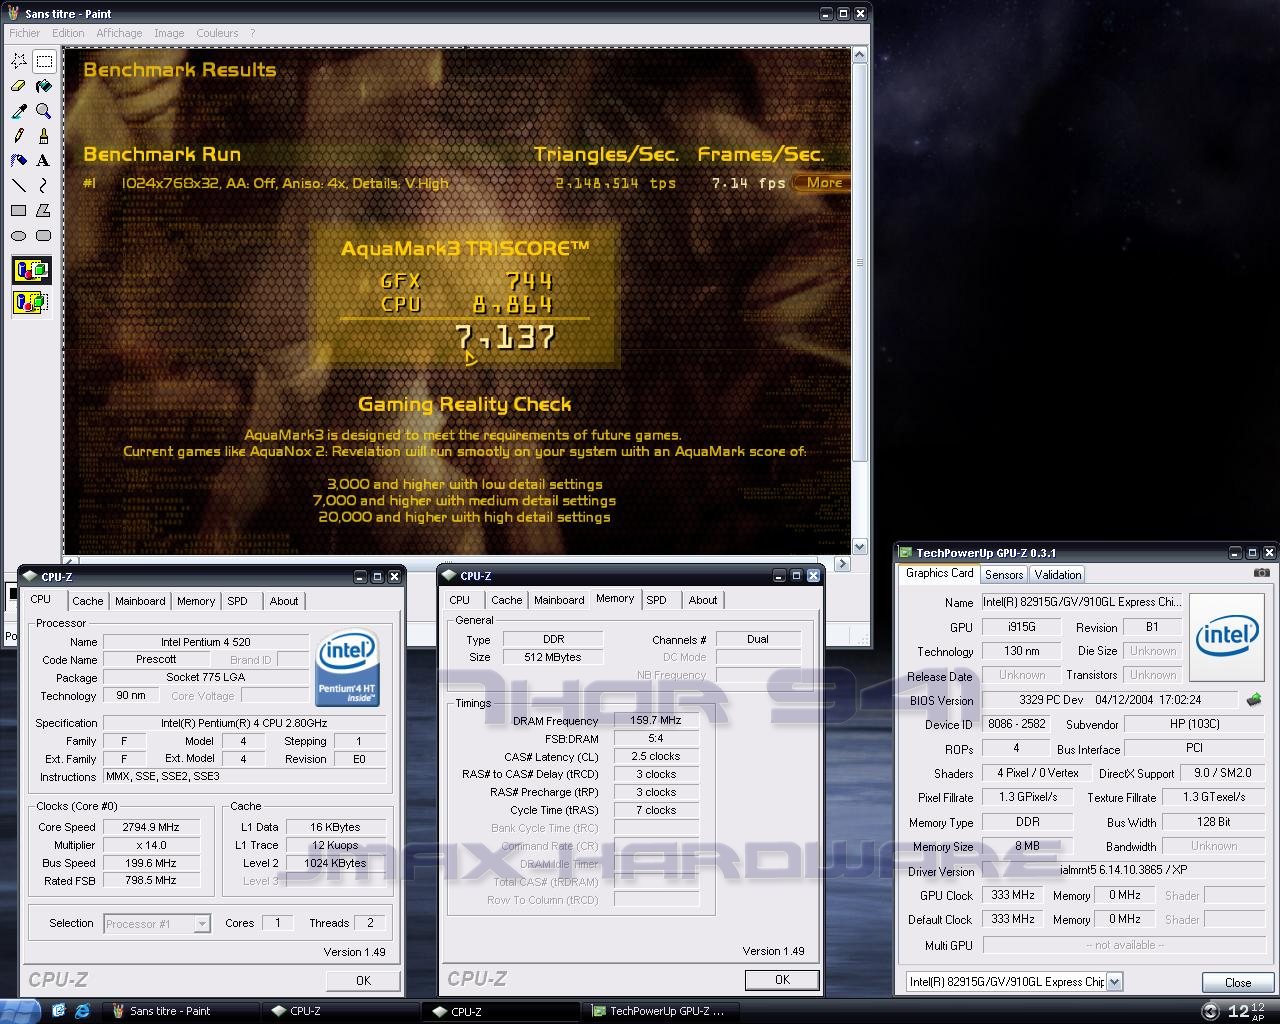1280x1024 pixels.
Task: Choose the Rounded Rectangle tool
Action: (43, 235)
